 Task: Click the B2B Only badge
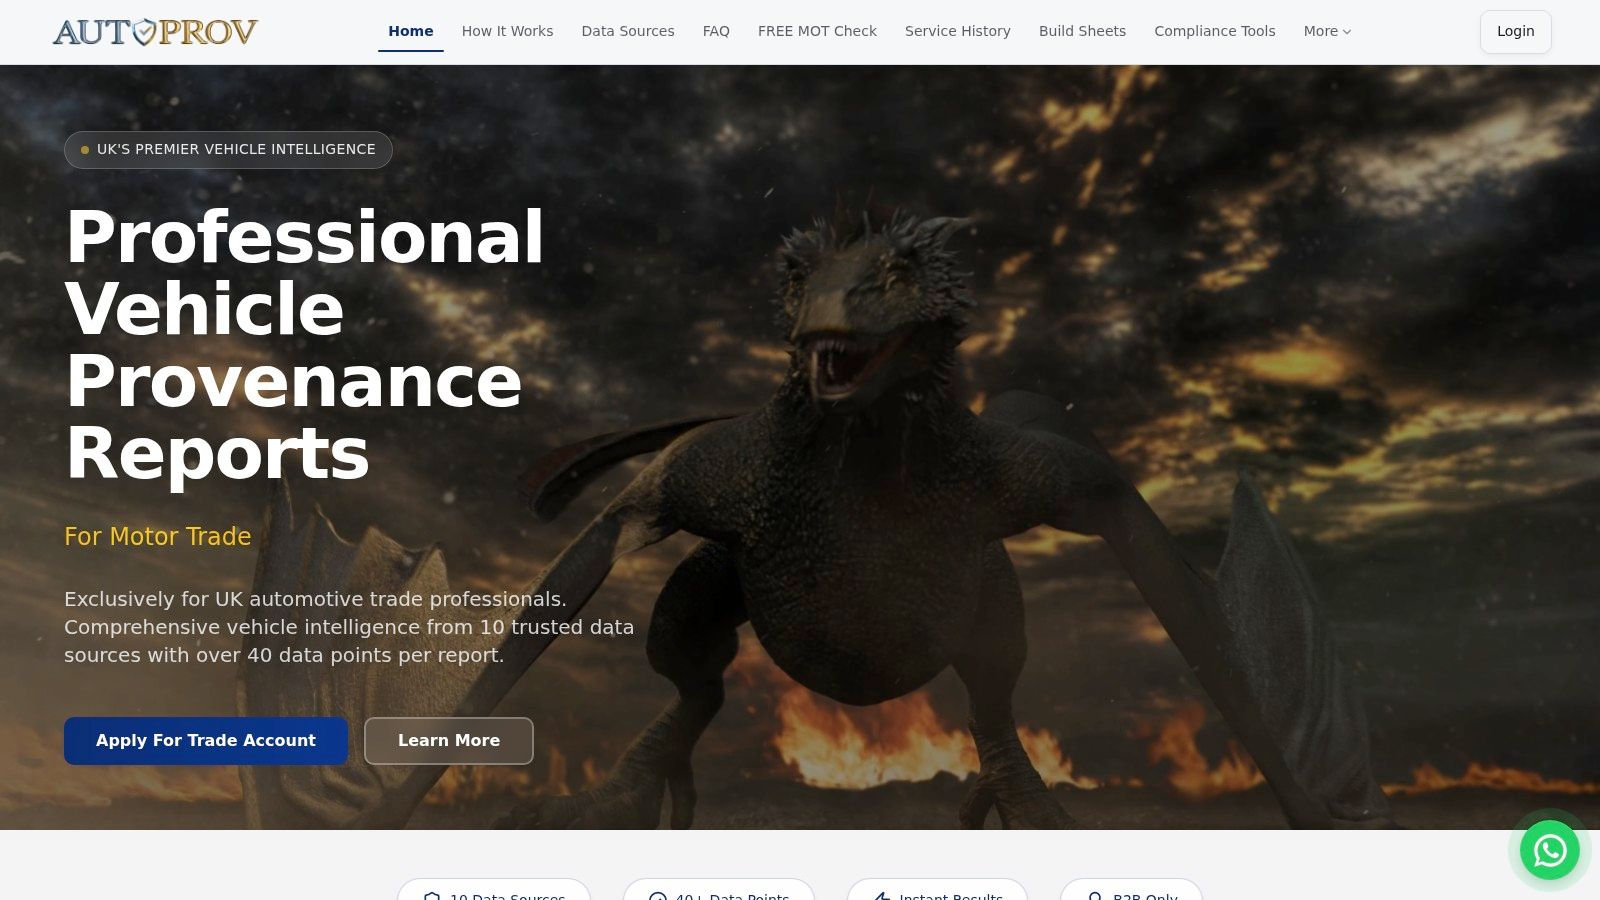(1131, 889)
